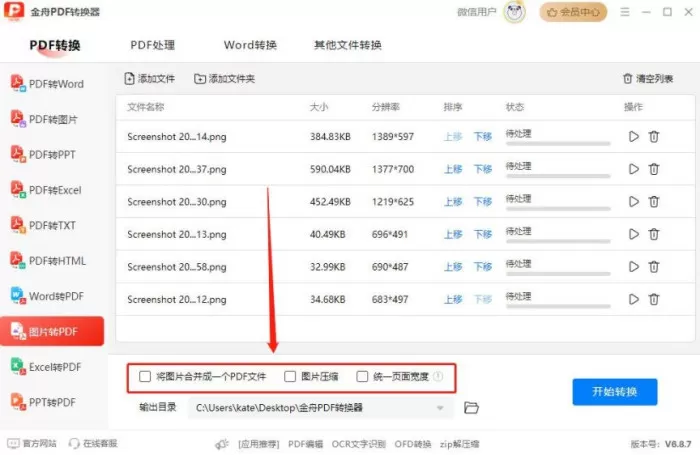This screenshot has width=700, height=455.
Task: Click the info icon beside 统一页面宽度
Action: (438, 376)
